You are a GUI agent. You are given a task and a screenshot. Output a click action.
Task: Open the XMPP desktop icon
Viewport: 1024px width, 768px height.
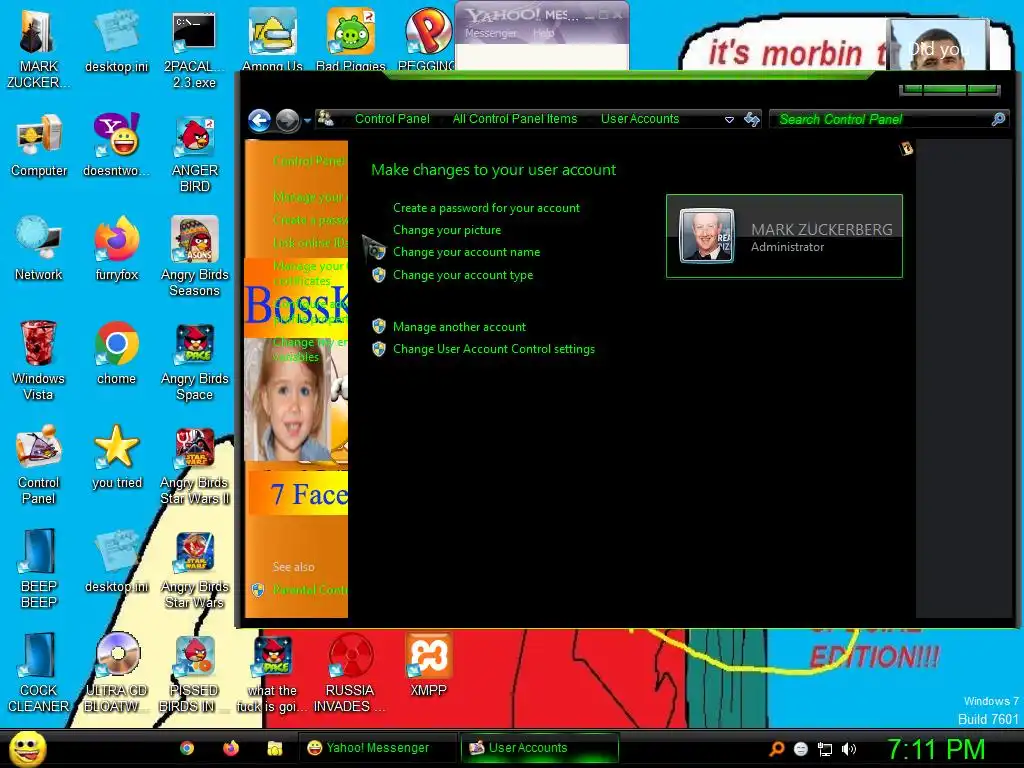428,664
